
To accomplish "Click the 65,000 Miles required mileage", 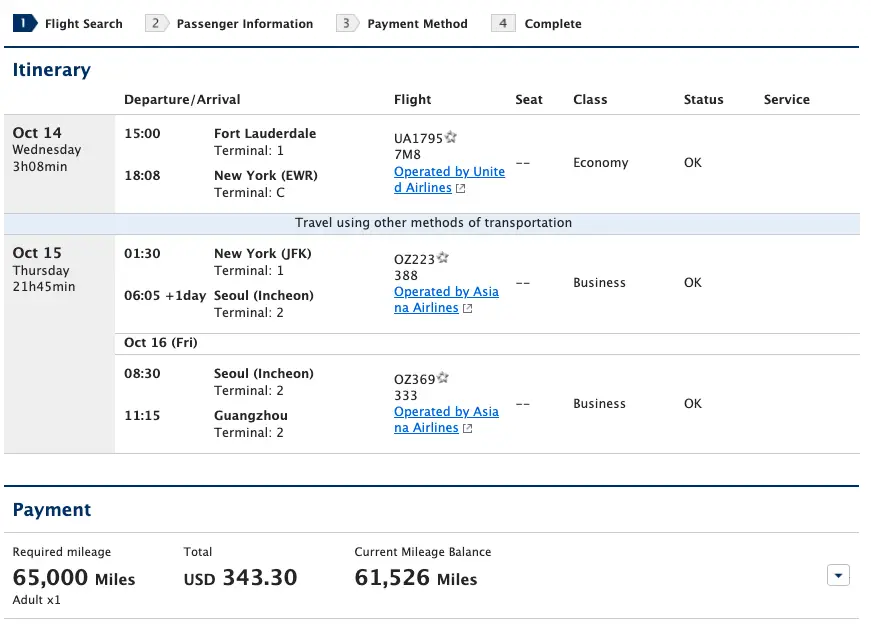I will tap(73, 578).
